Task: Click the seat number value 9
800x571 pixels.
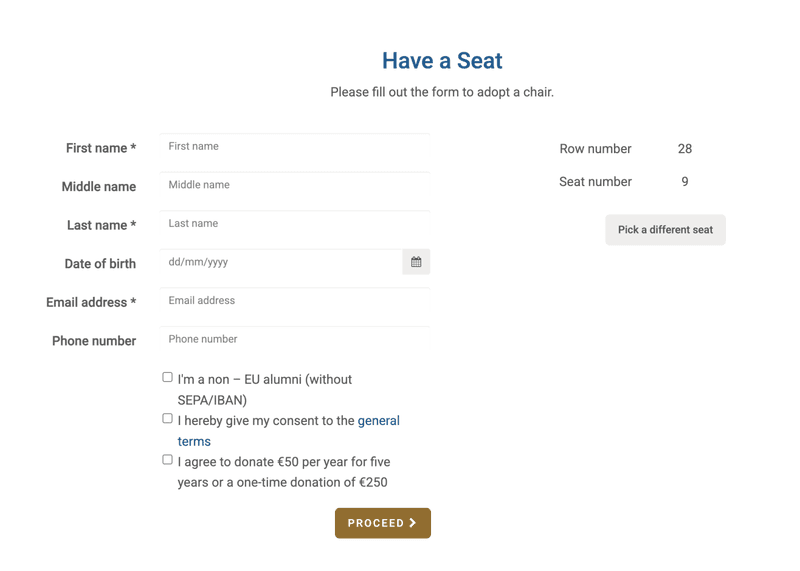Action: [685, 182]
